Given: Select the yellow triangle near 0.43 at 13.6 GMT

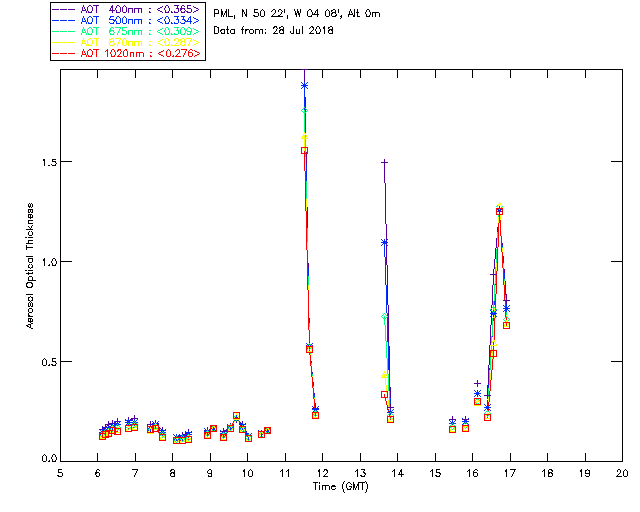Looking at the screenshot, I should (384, 375).
